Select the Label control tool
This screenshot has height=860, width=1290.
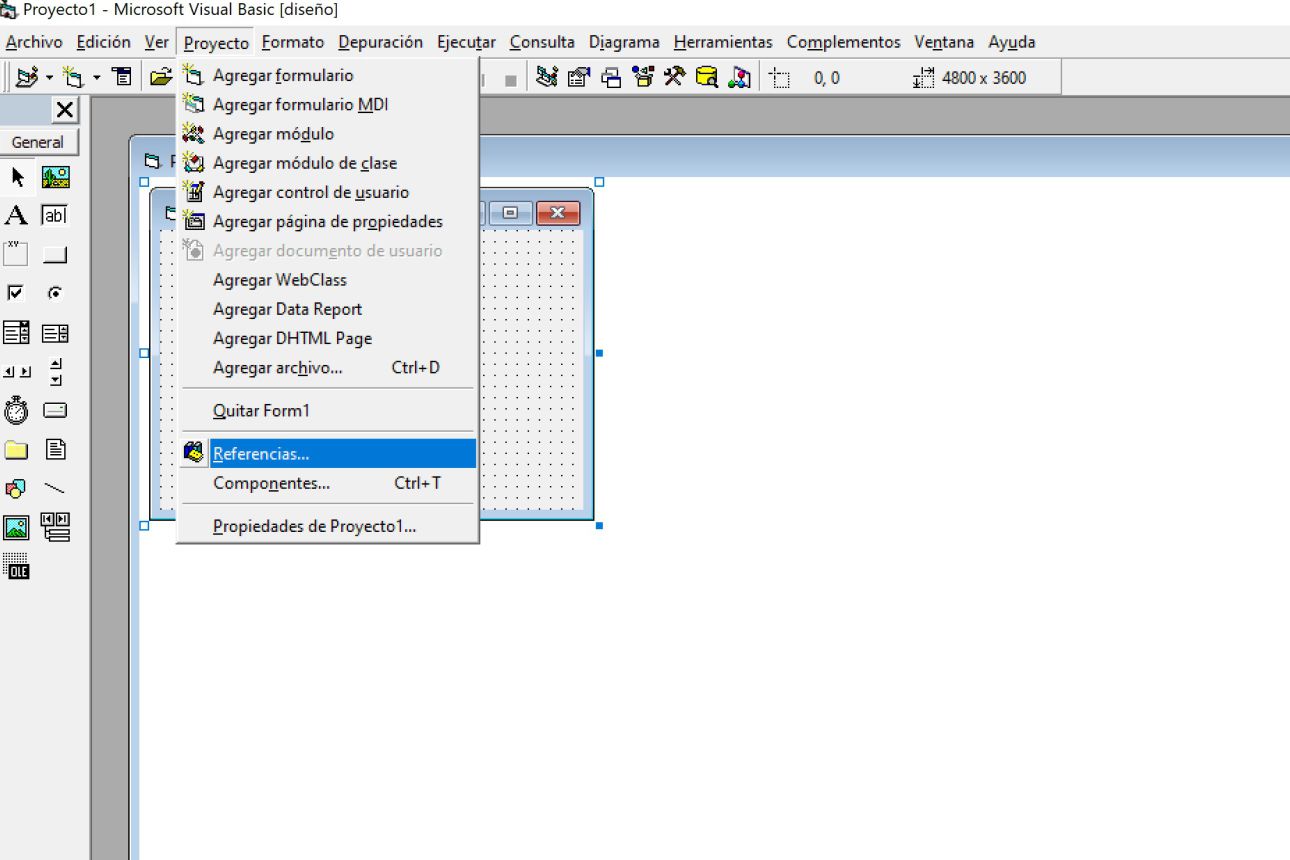click(x=17, y=216)
